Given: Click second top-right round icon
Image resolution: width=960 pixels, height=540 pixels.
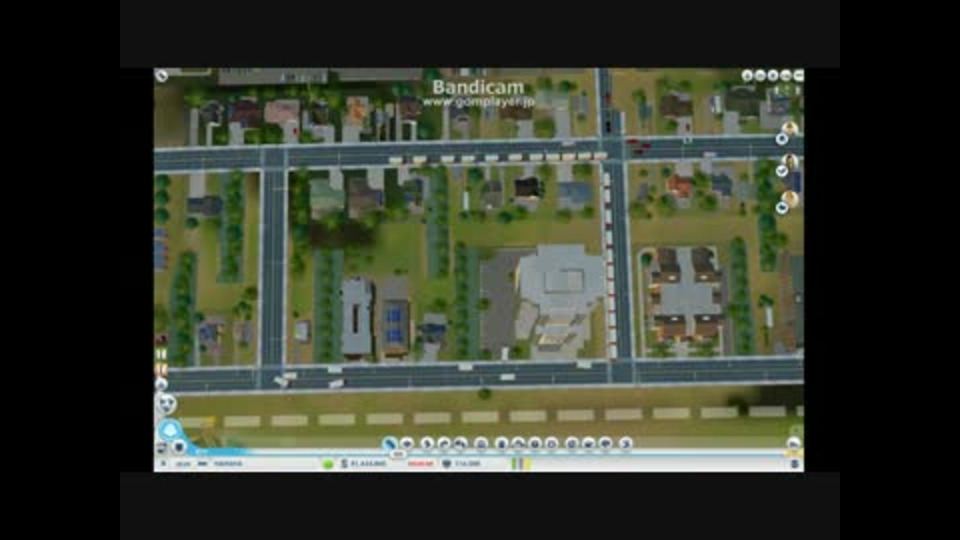Looking at the screenshot, I should click(x=760, y=76).
